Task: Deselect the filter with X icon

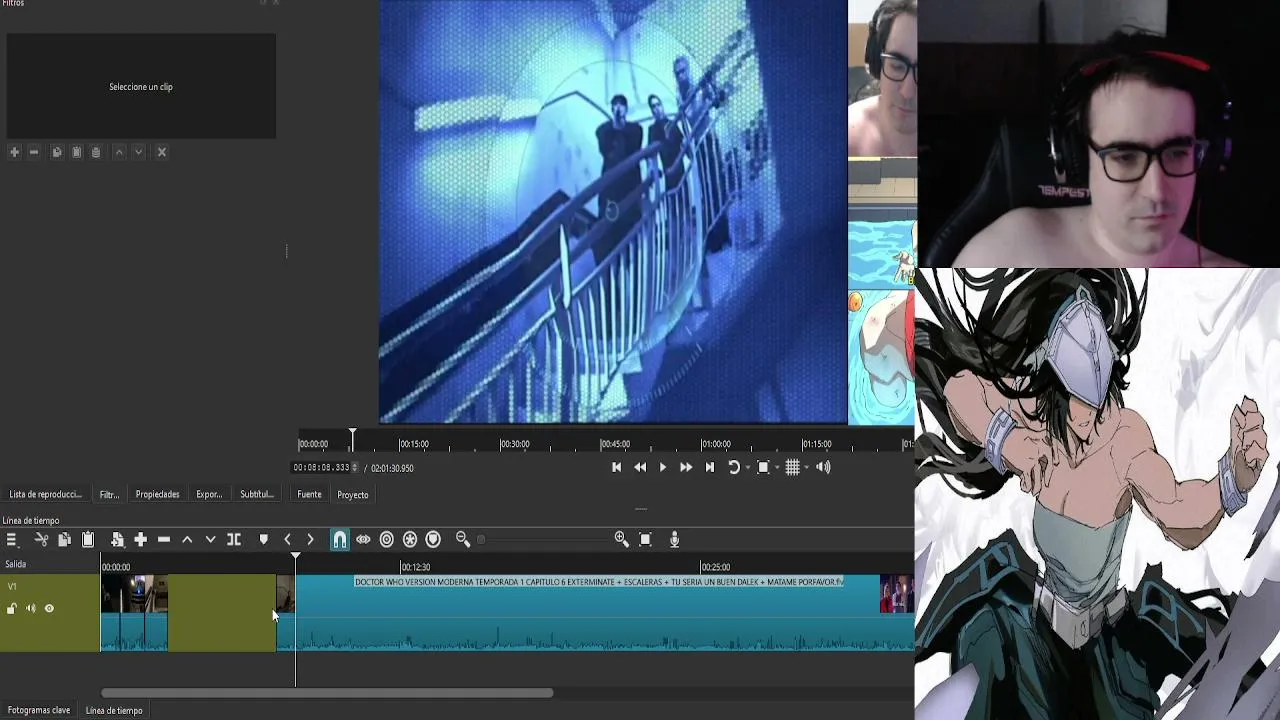Action: [162, 152]
